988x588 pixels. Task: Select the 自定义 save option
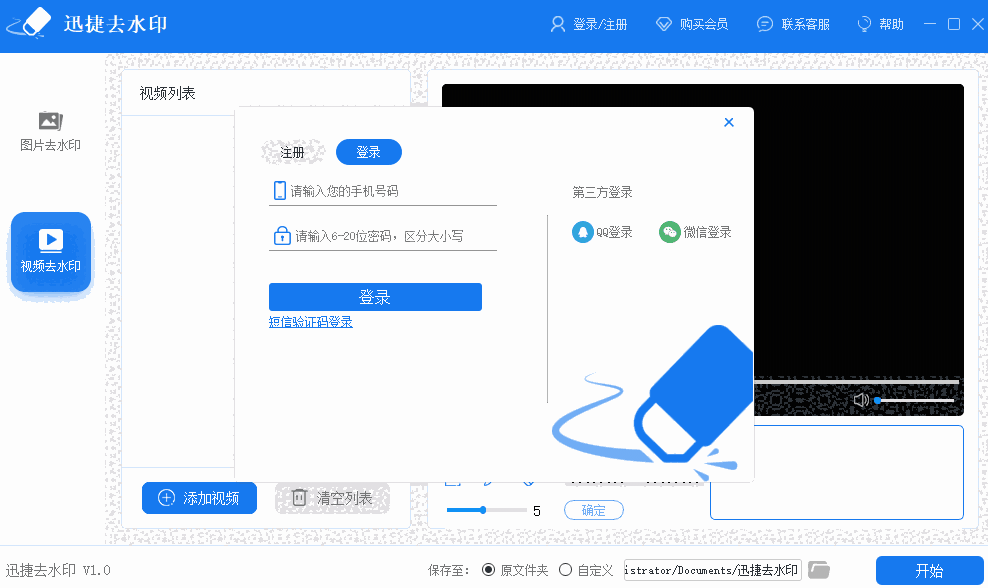[565, 568]
